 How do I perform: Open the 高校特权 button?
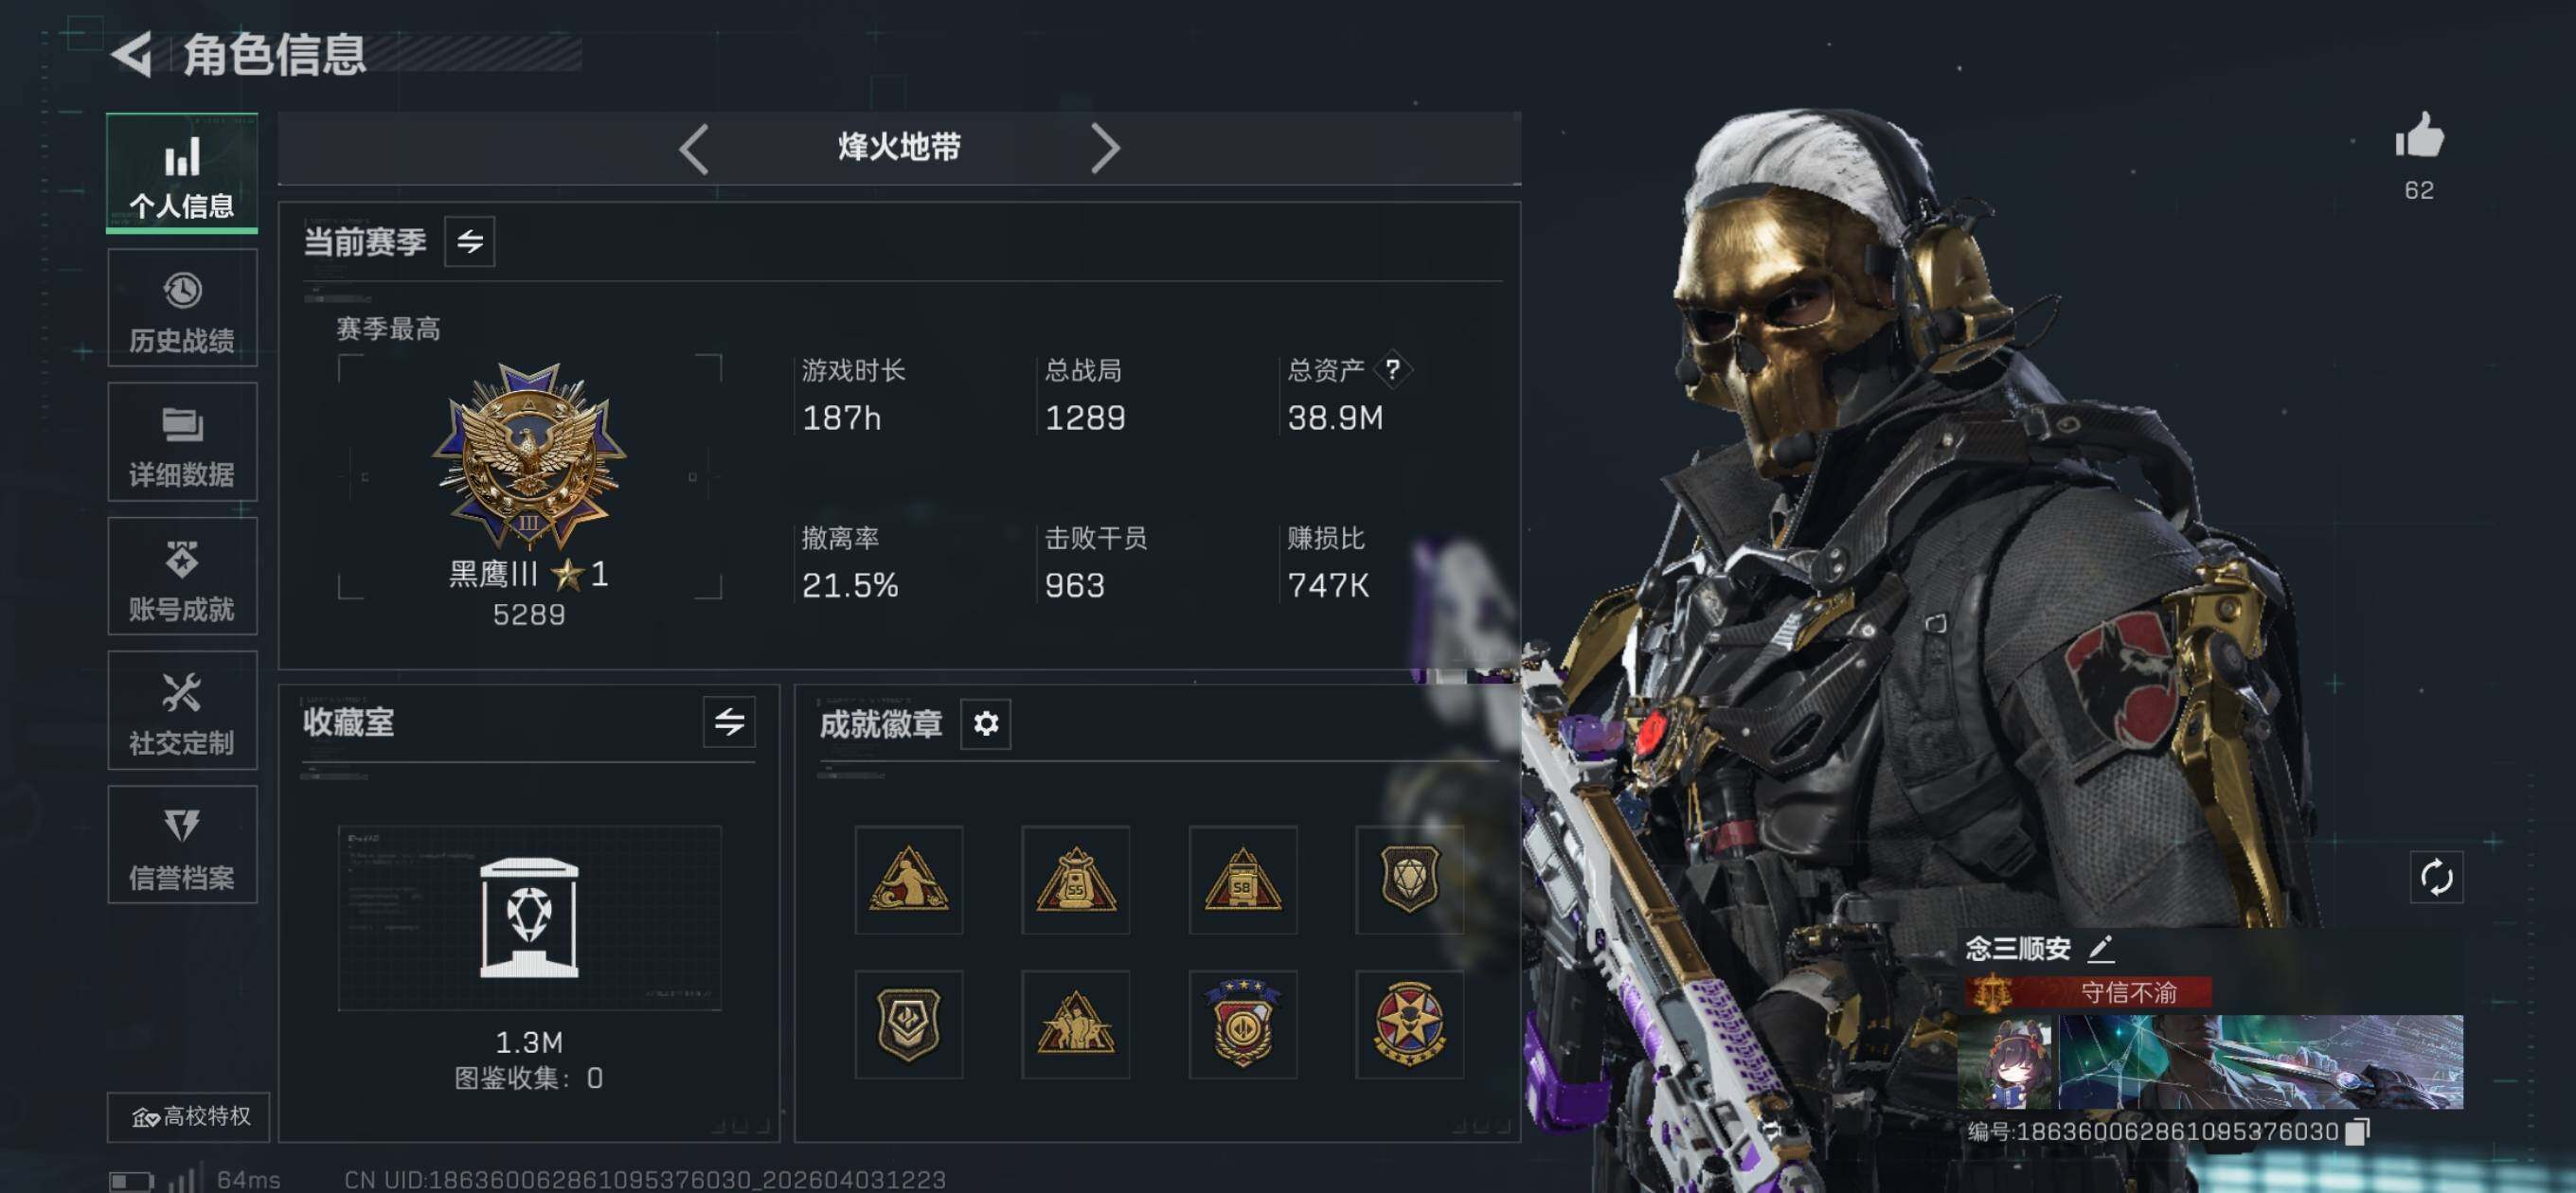(x=189, y=1117)
